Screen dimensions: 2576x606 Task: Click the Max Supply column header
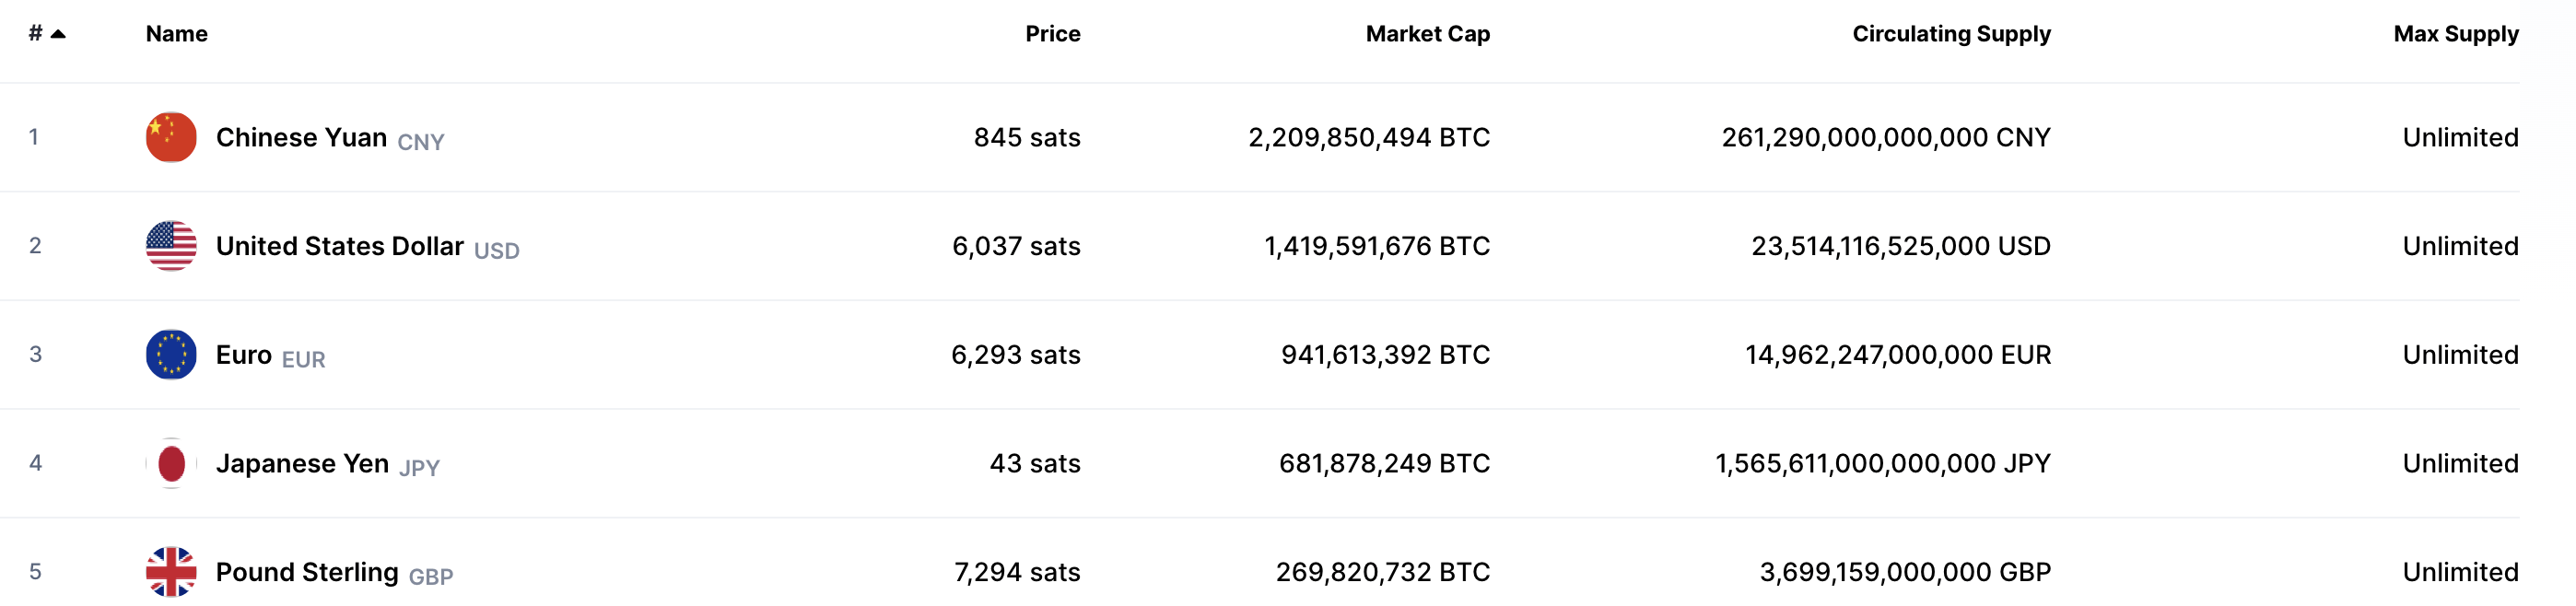(x=2455, y=34)
